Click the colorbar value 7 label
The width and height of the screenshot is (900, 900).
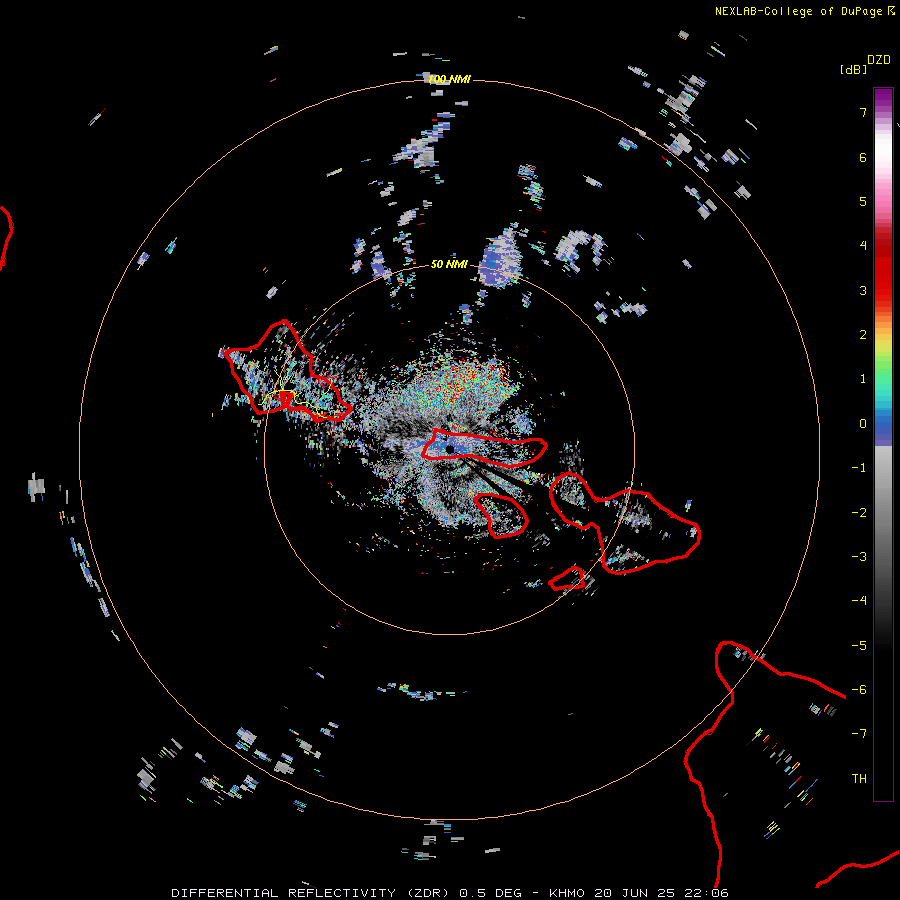pyautogui.click(x=863, y=112)
